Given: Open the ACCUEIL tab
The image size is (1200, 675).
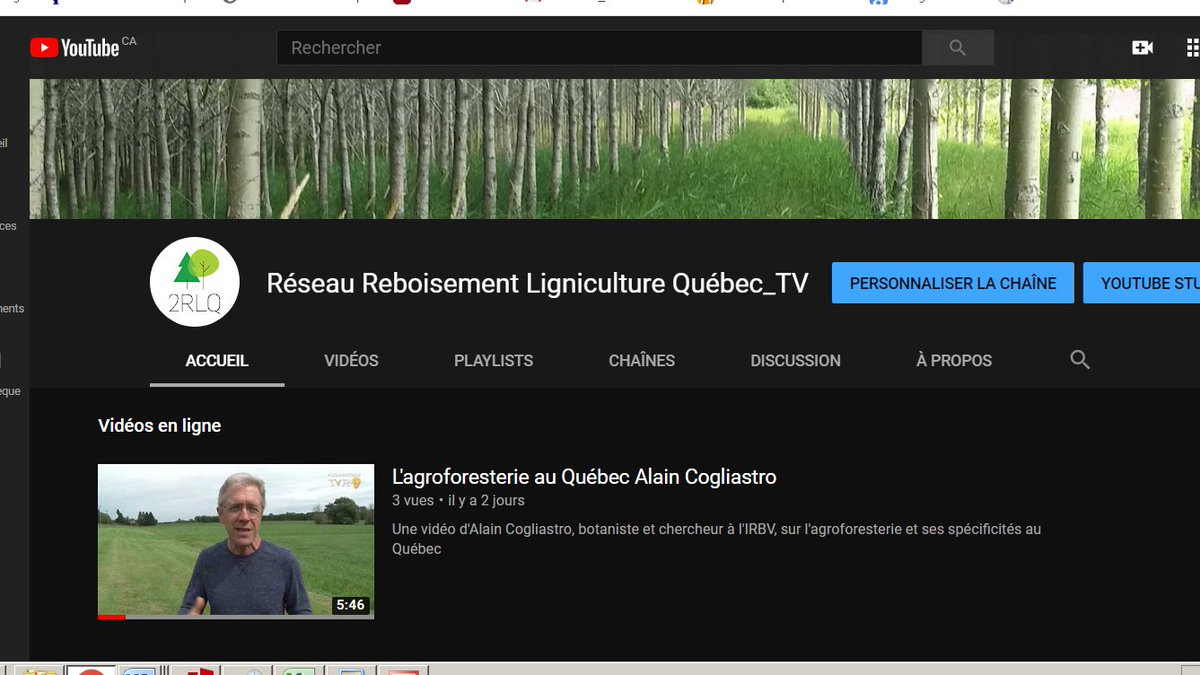Looking at the screenshot, I should pyautogui.click(x=217, y=361).
